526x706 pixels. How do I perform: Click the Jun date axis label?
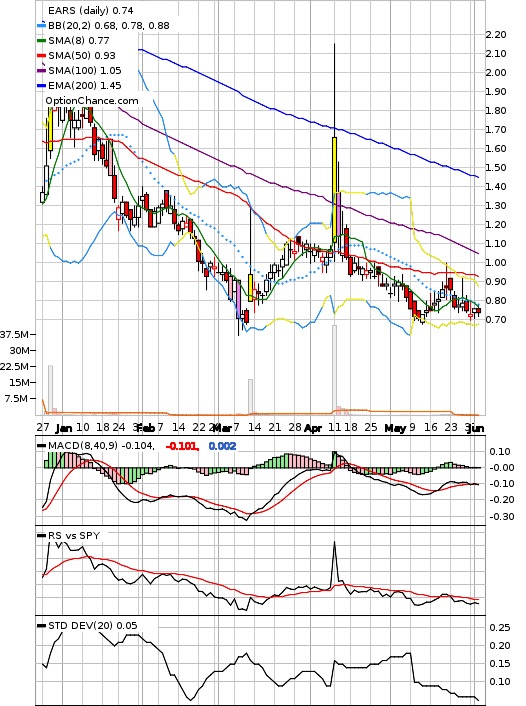476,428
